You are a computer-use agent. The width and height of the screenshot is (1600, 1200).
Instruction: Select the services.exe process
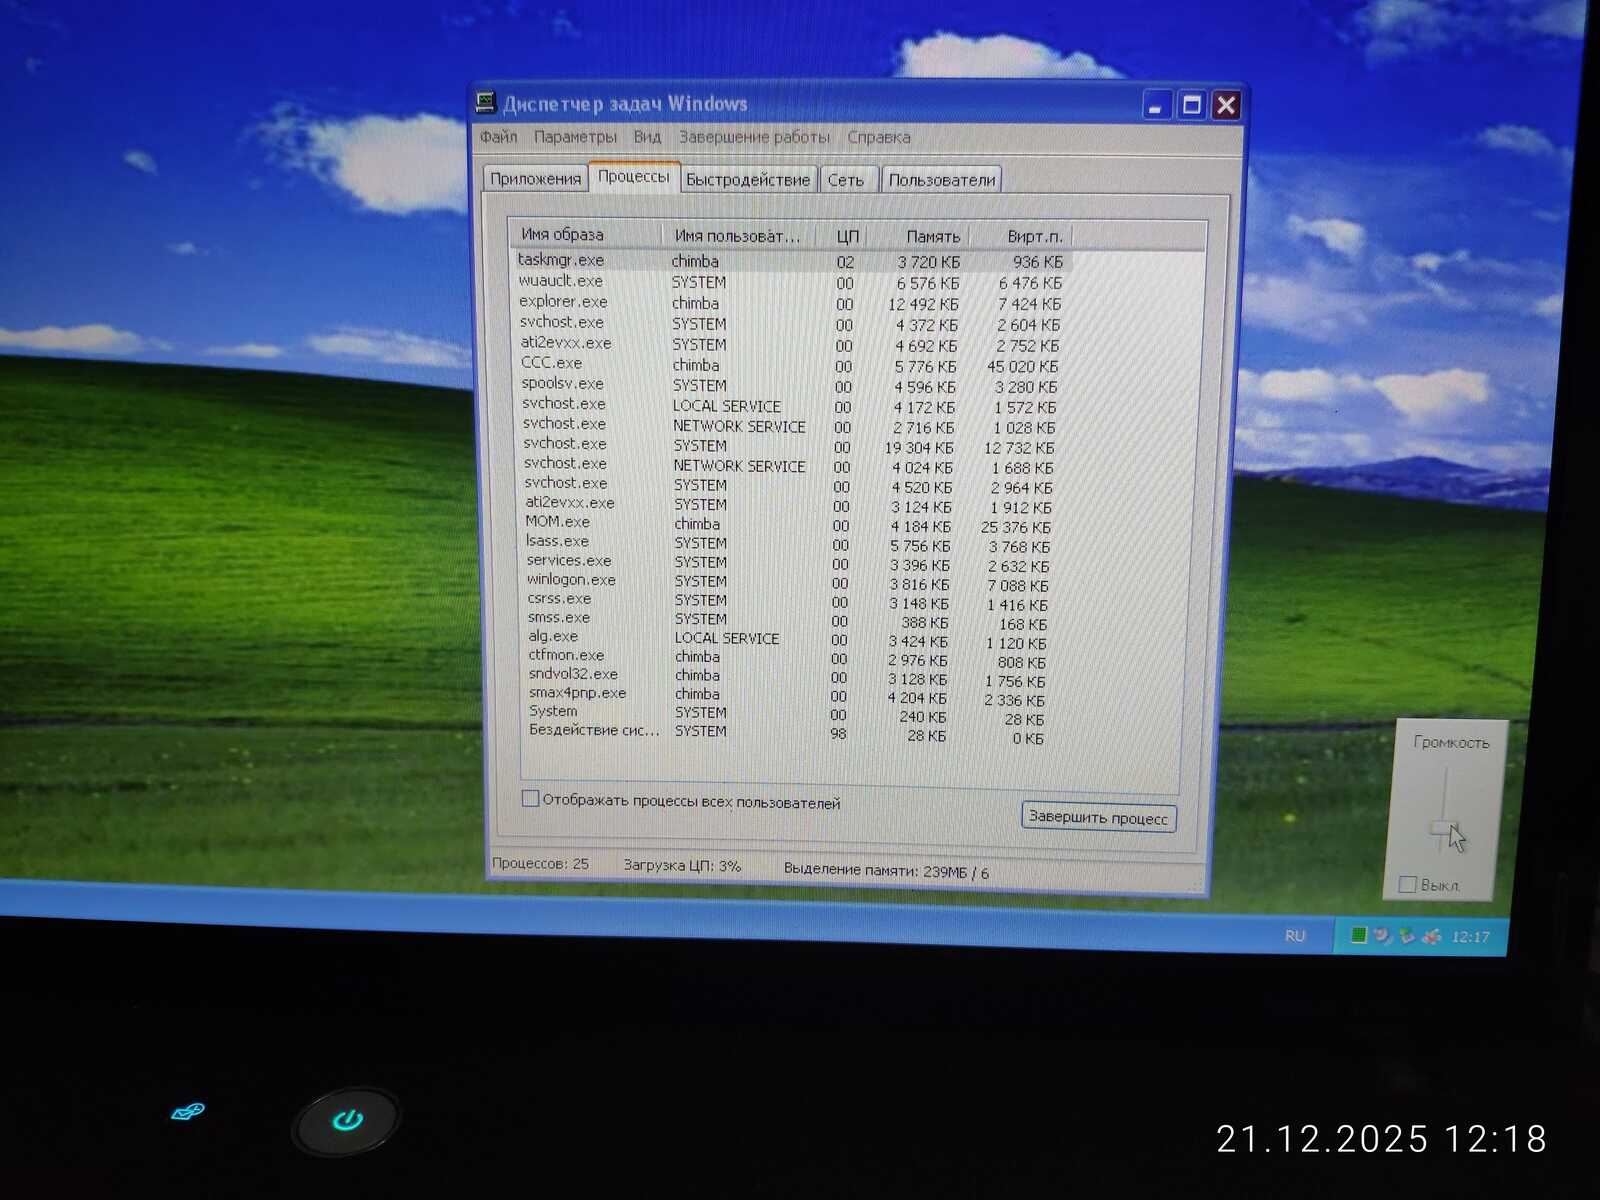tap(790, 563)
